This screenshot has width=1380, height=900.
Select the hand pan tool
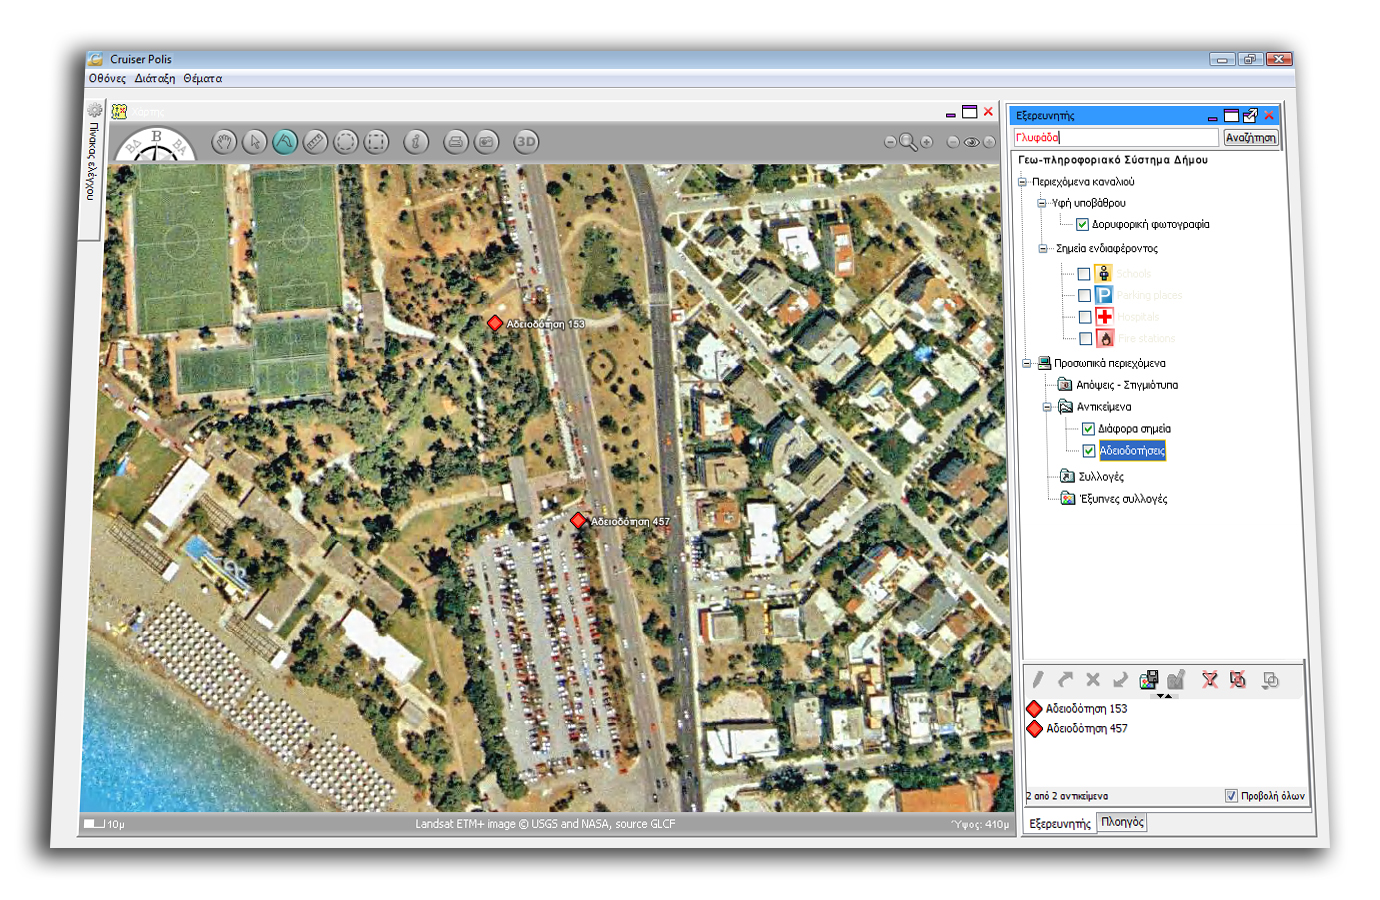(225, 142)
